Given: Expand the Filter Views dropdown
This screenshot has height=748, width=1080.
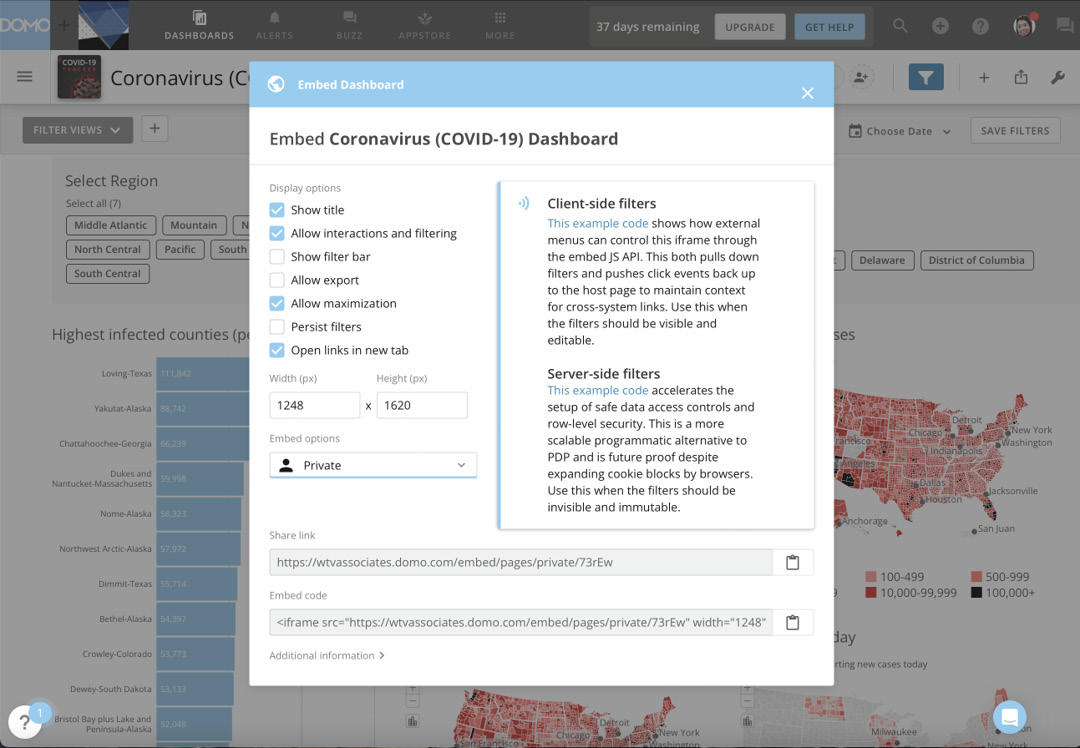Looking at the screenshot, I should 78,130.
